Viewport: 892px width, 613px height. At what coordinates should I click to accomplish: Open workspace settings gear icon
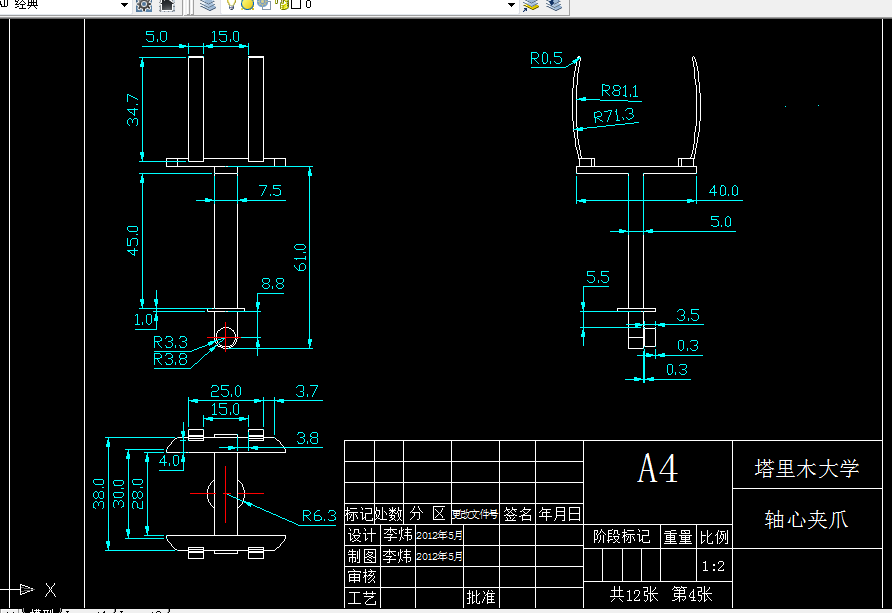pyautogui.click(x=144, y=5)
